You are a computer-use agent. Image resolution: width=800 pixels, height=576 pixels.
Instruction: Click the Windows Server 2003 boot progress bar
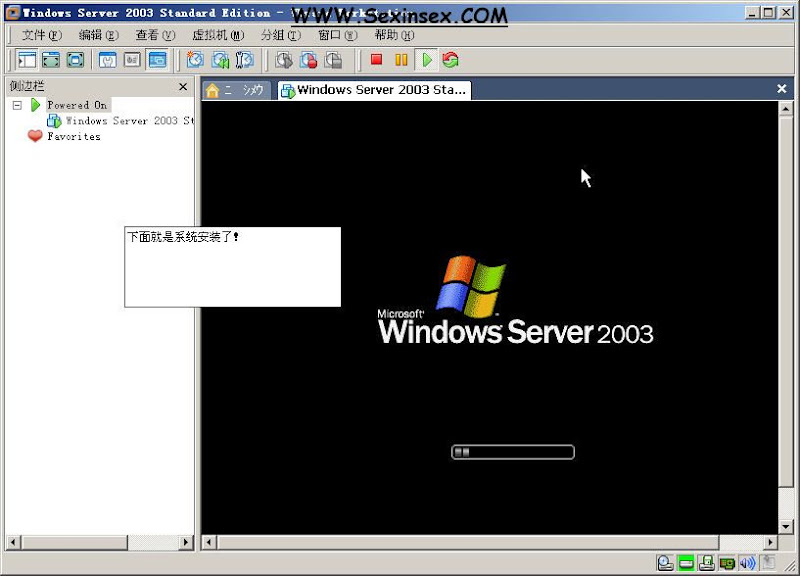[x=513, y=452]
